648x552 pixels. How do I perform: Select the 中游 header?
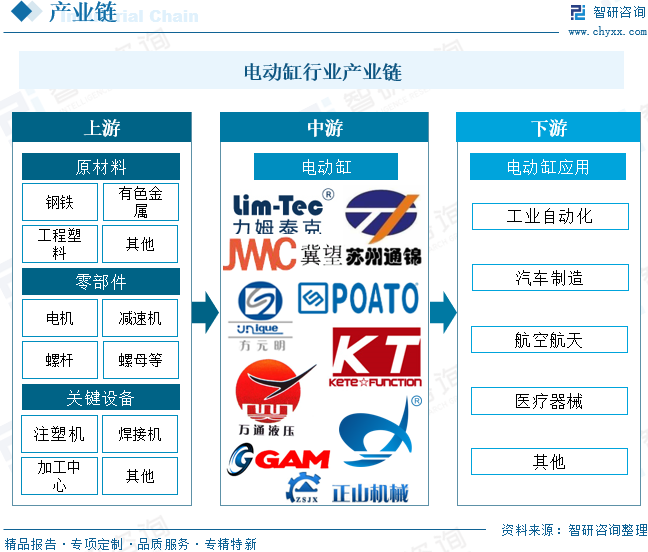tap(324, 127)
